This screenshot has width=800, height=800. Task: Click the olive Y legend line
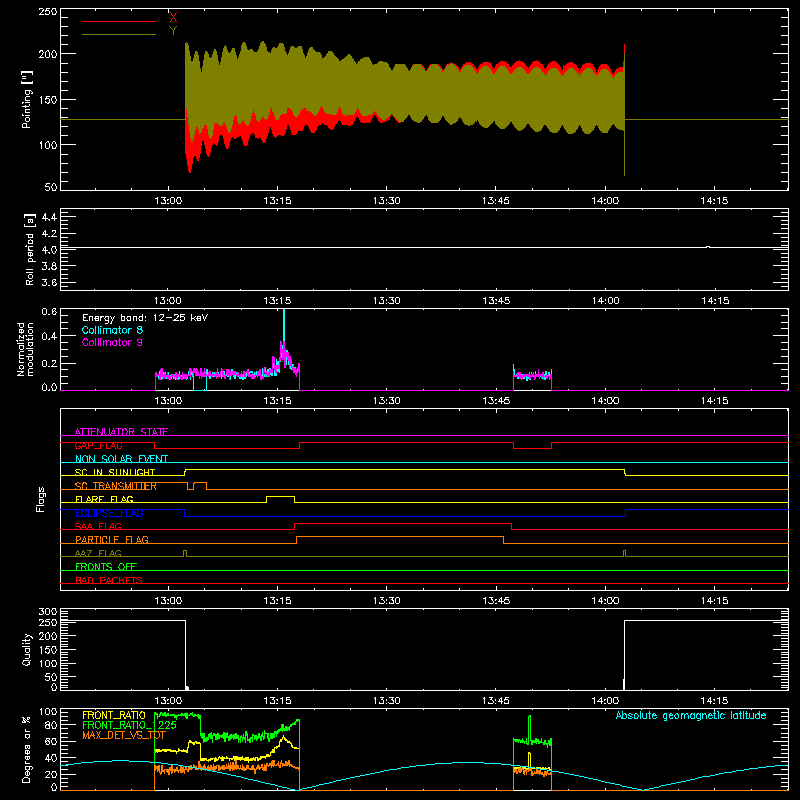119,35
